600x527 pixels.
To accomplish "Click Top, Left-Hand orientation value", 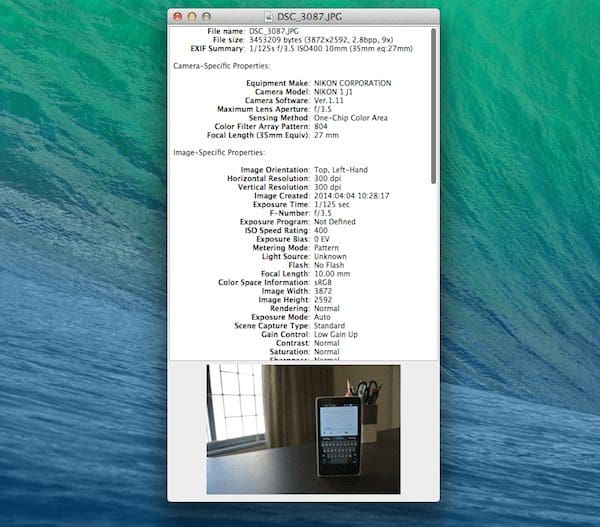I will pos(341,170).
